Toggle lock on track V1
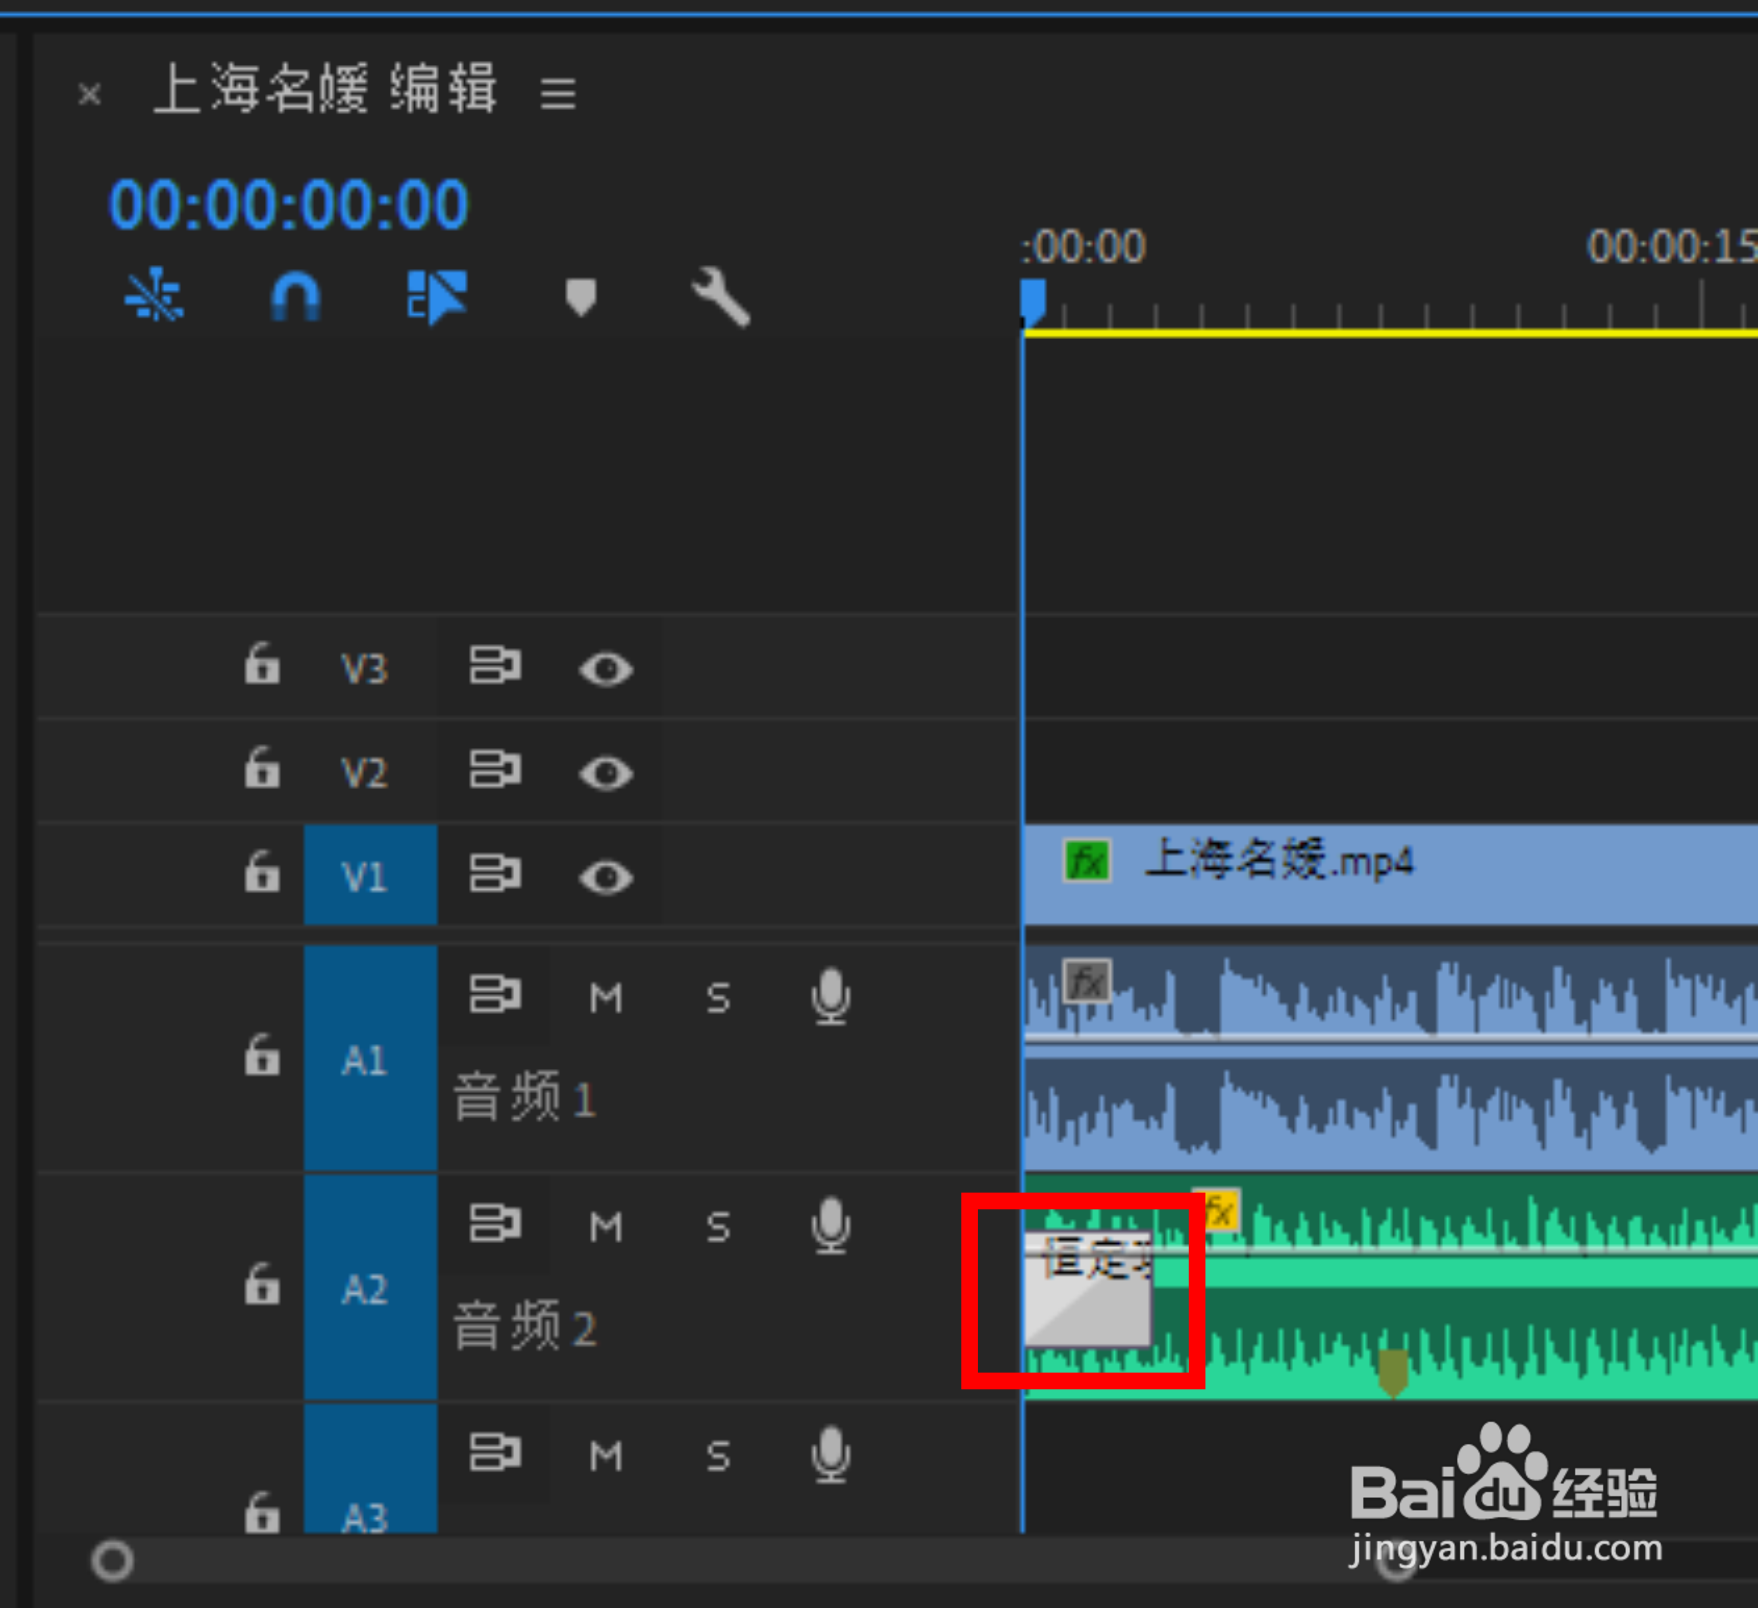The image size is (1758, 1608). click(x=262, y=872)
